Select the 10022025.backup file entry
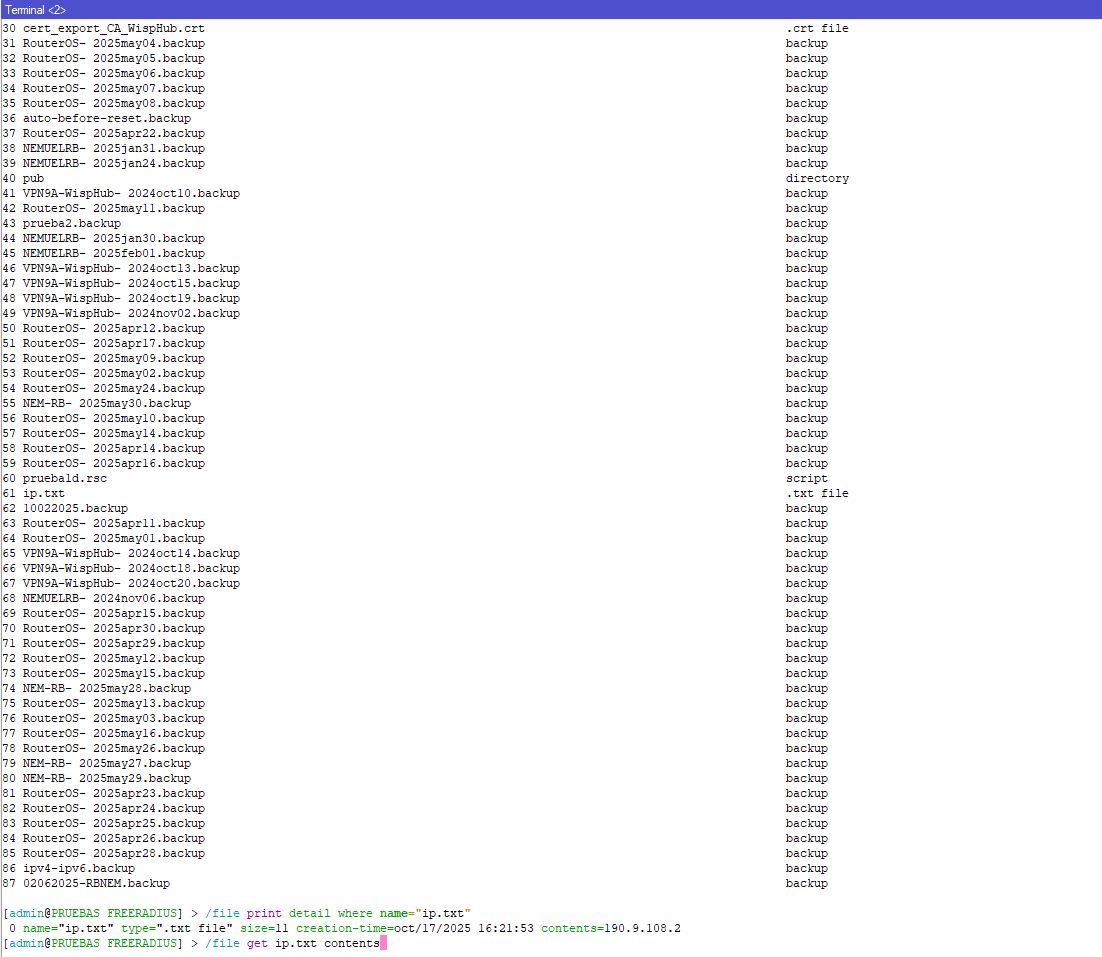1102x957 pixels. [75, 508]
